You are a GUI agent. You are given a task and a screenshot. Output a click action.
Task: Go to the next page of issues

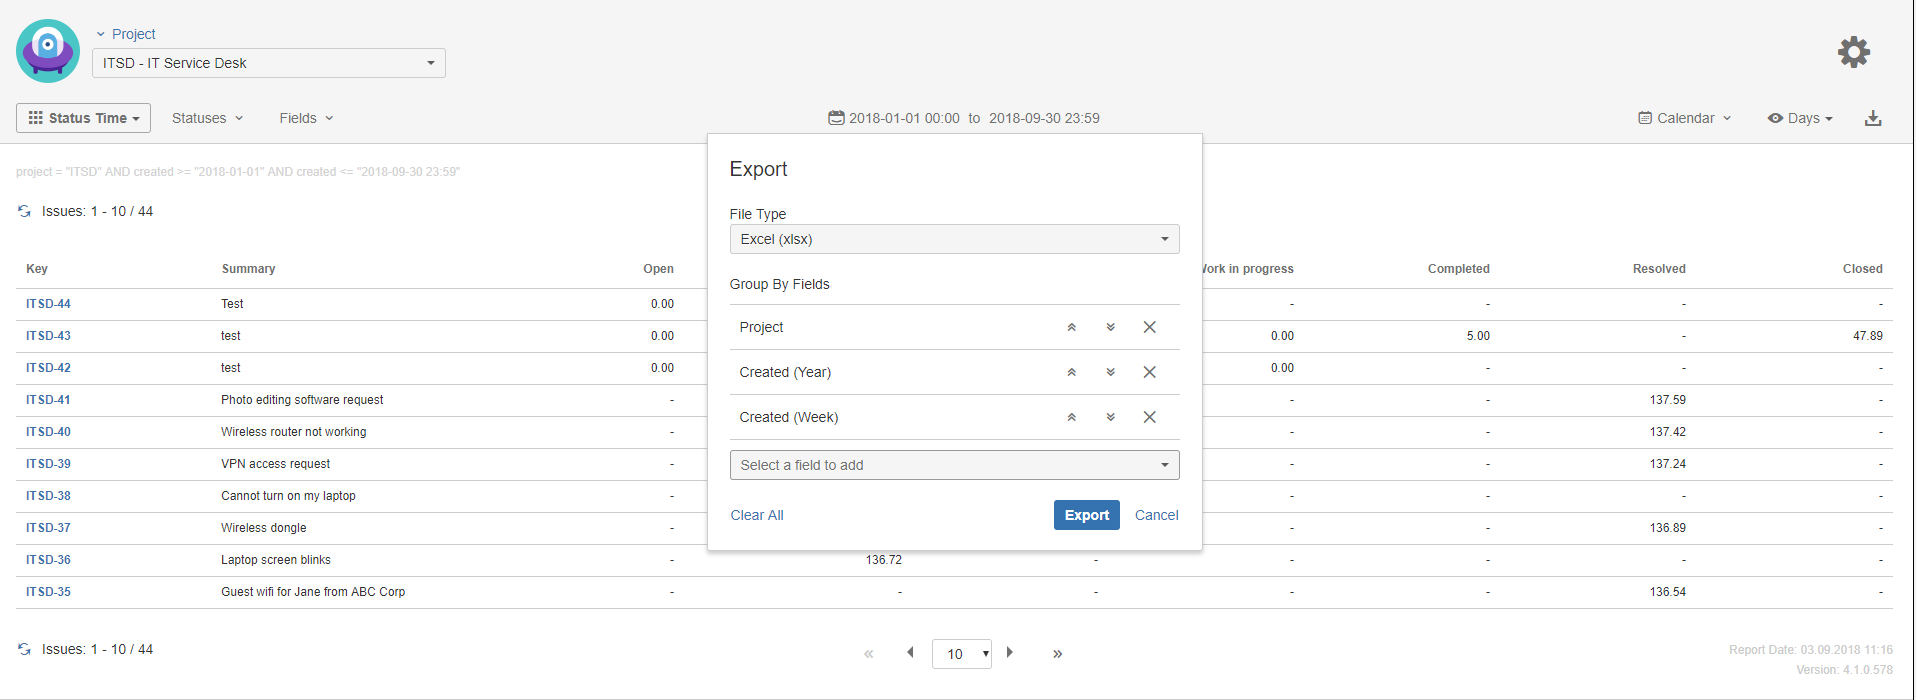[1010, 653]
